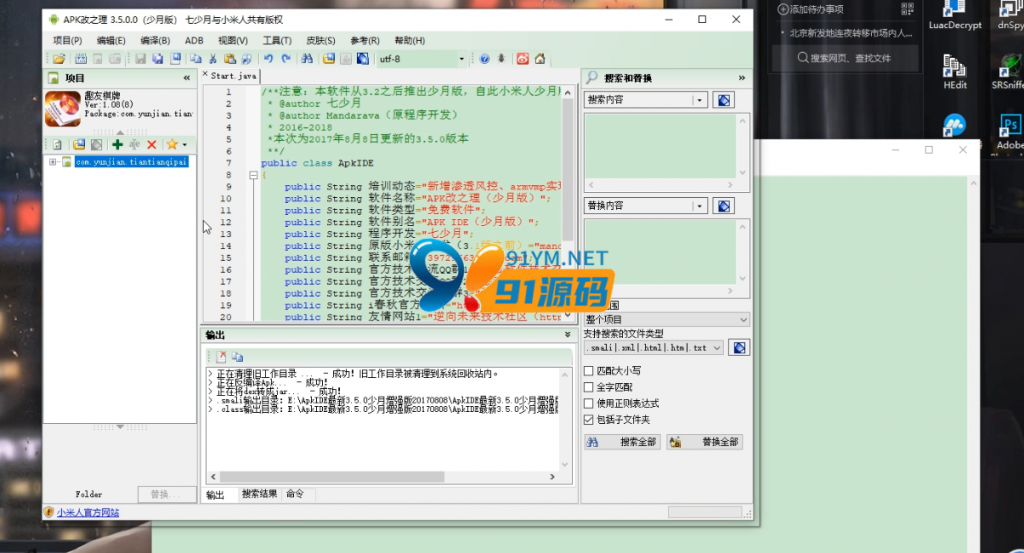Open the utf-8 encoding dropdown

coord(461,59)
